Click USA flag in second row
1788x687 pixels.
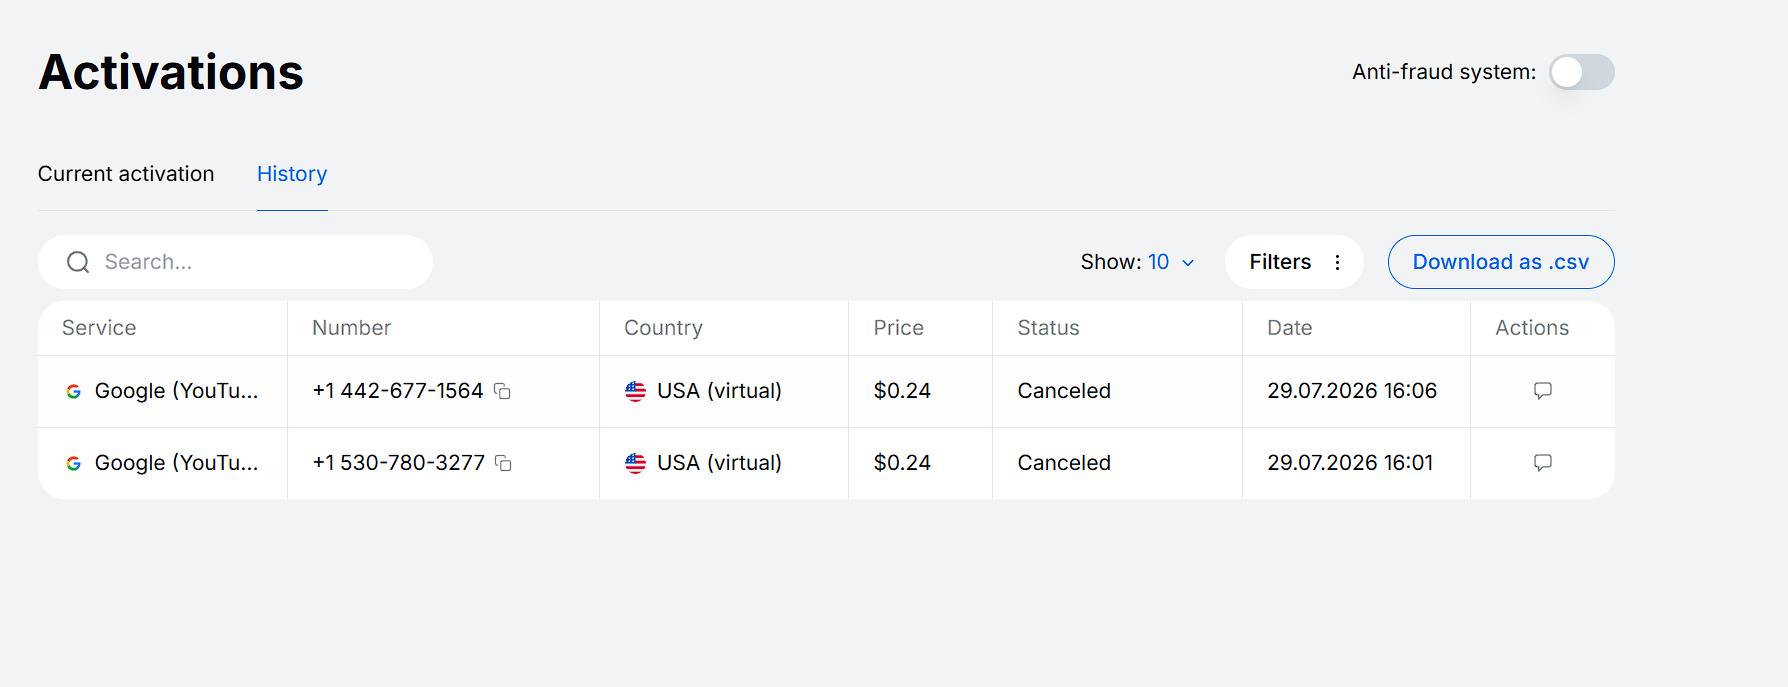tap(635, 463)
